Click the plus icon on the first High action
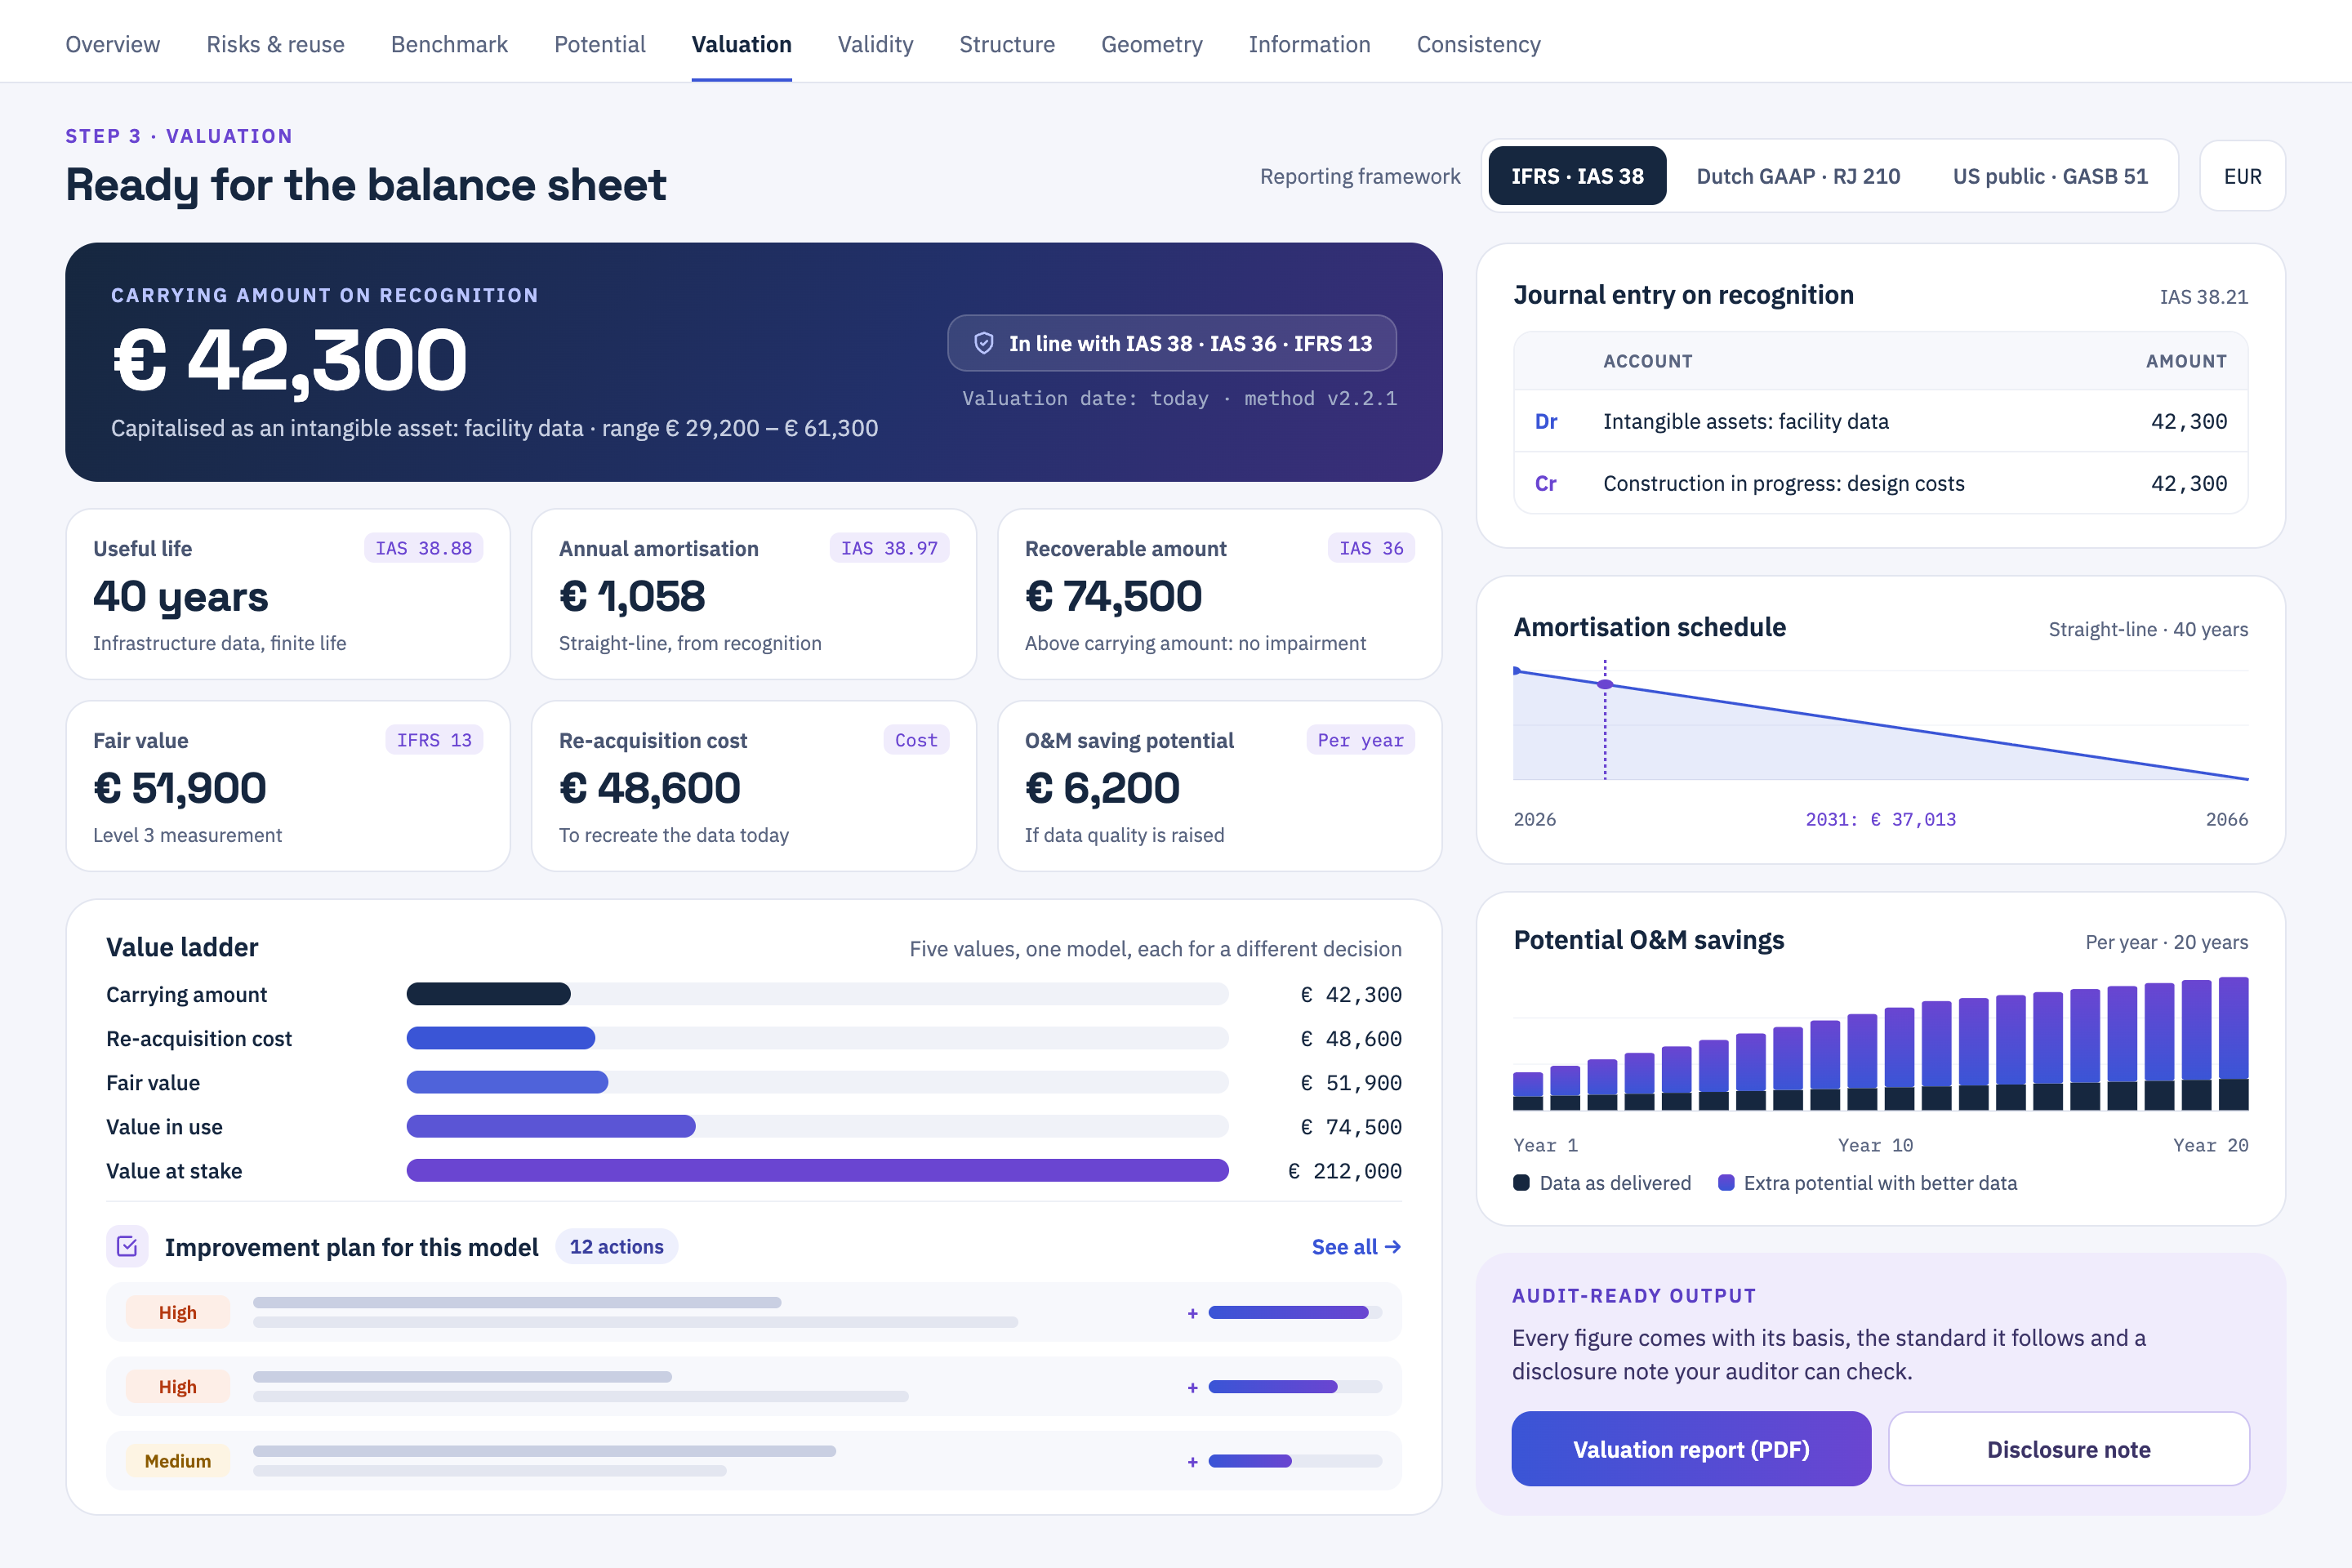Viewport: 2352px width, 1568px height. (1192, 1313)
